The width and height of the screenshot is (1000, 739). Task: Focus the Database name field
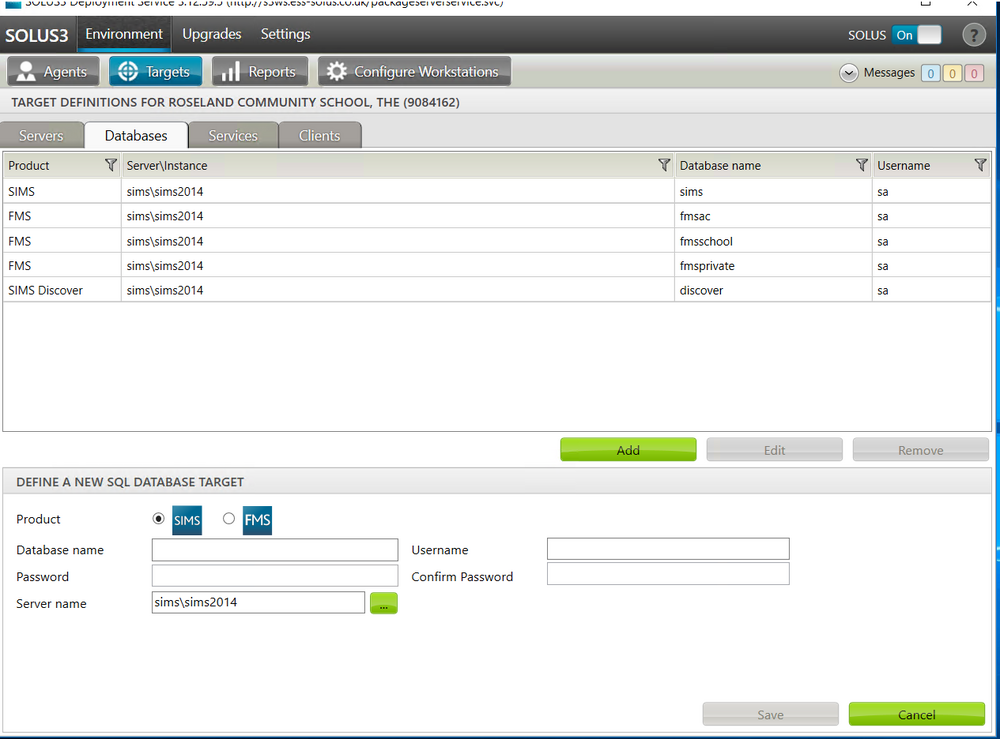(x=275, y=550)
